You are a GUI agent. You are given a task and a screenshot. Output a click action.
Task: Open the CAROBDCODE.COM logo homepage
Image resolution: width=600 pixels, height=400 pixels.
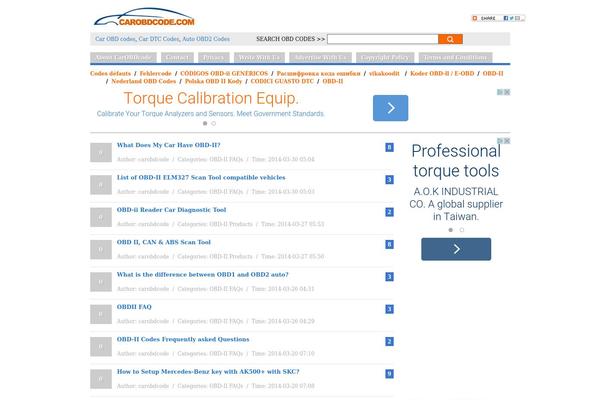coord(144,18)
